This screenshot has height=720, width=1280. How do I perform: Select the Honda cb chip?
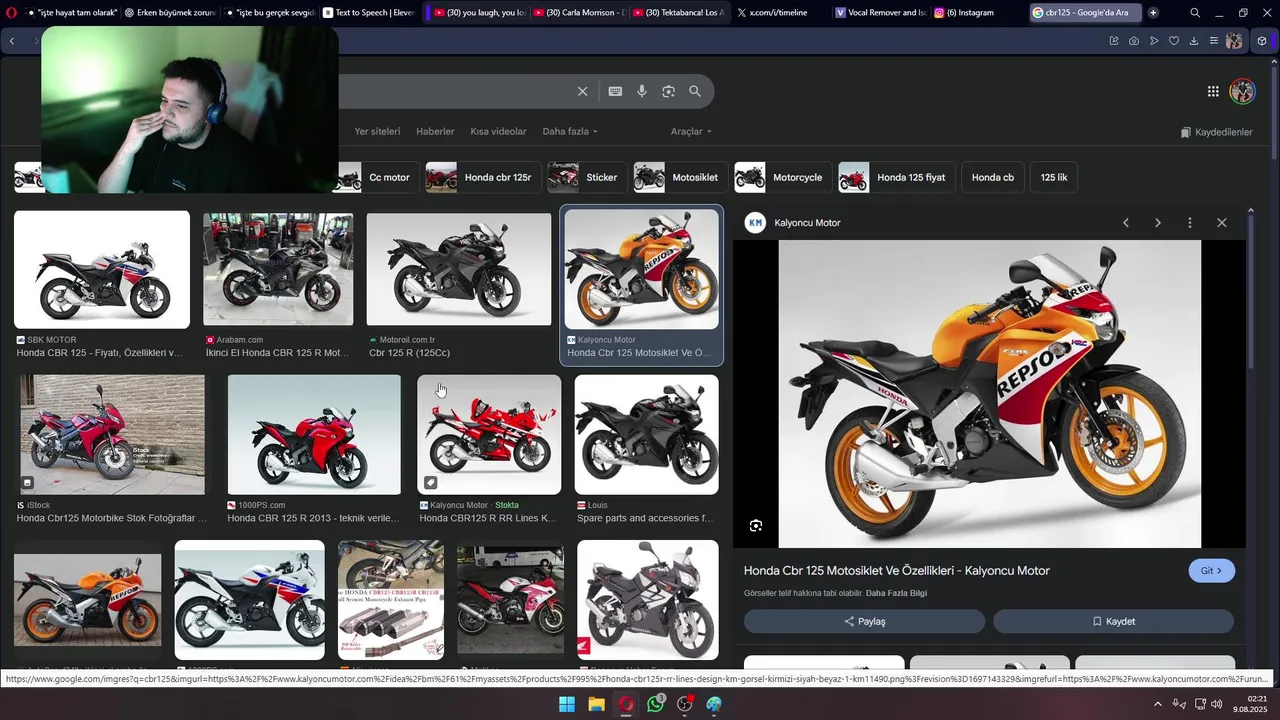tap(992, 177)
